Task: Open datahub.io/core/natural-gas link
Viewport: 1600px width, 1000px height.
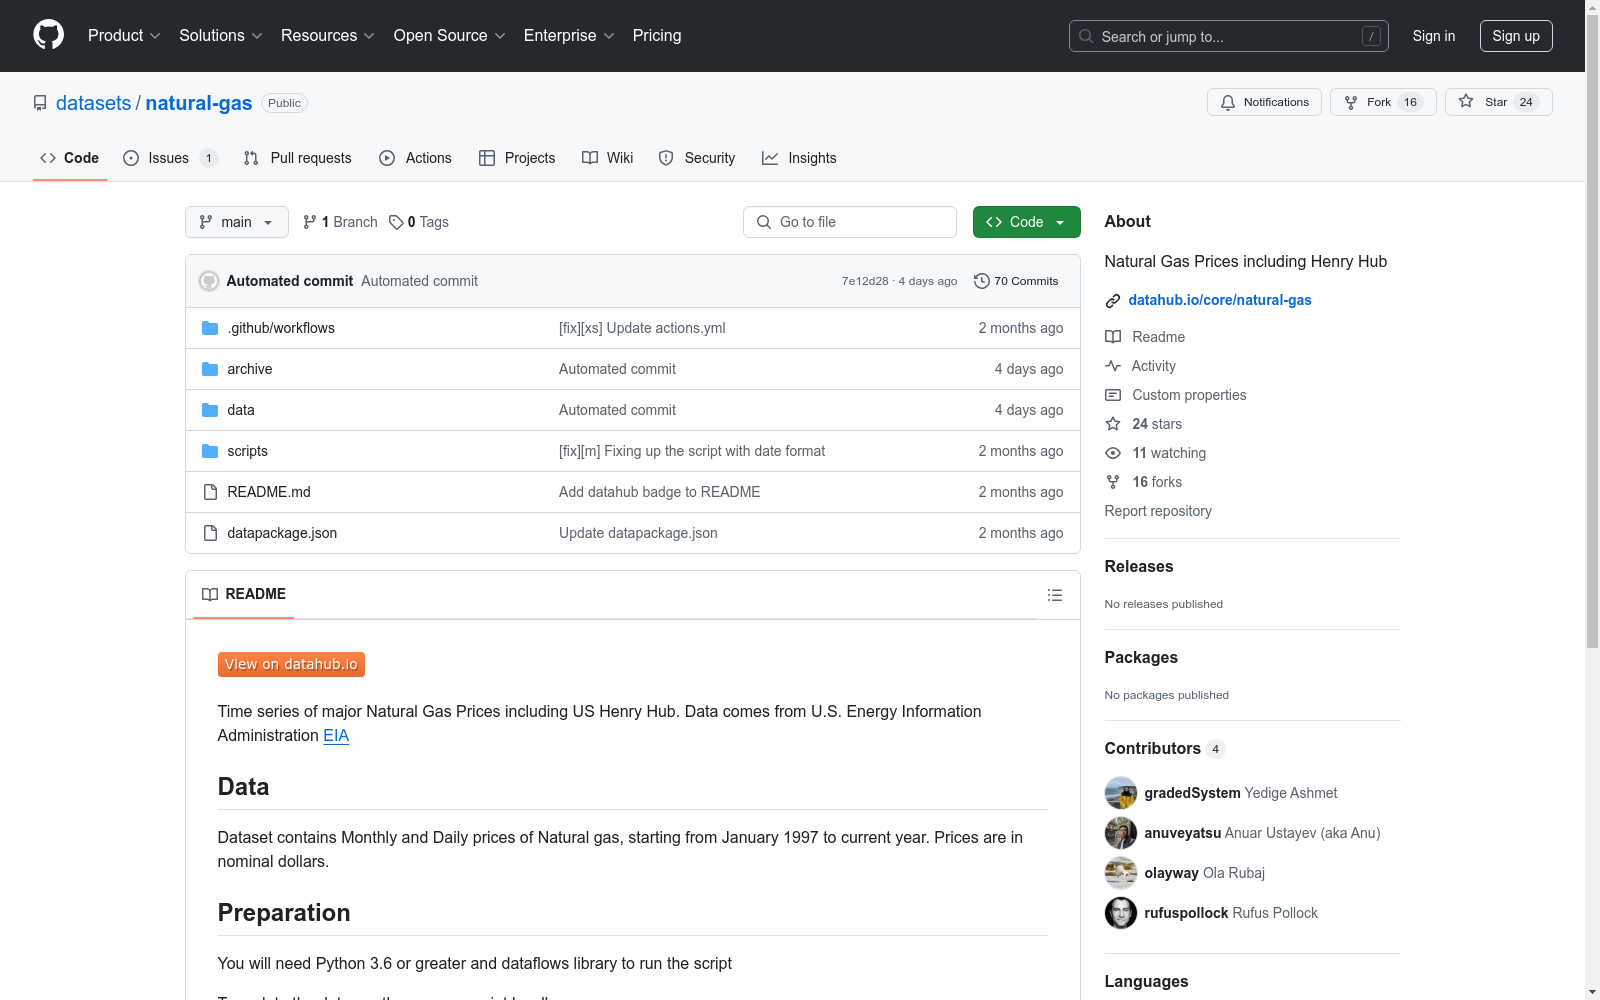Action: 1220,300
